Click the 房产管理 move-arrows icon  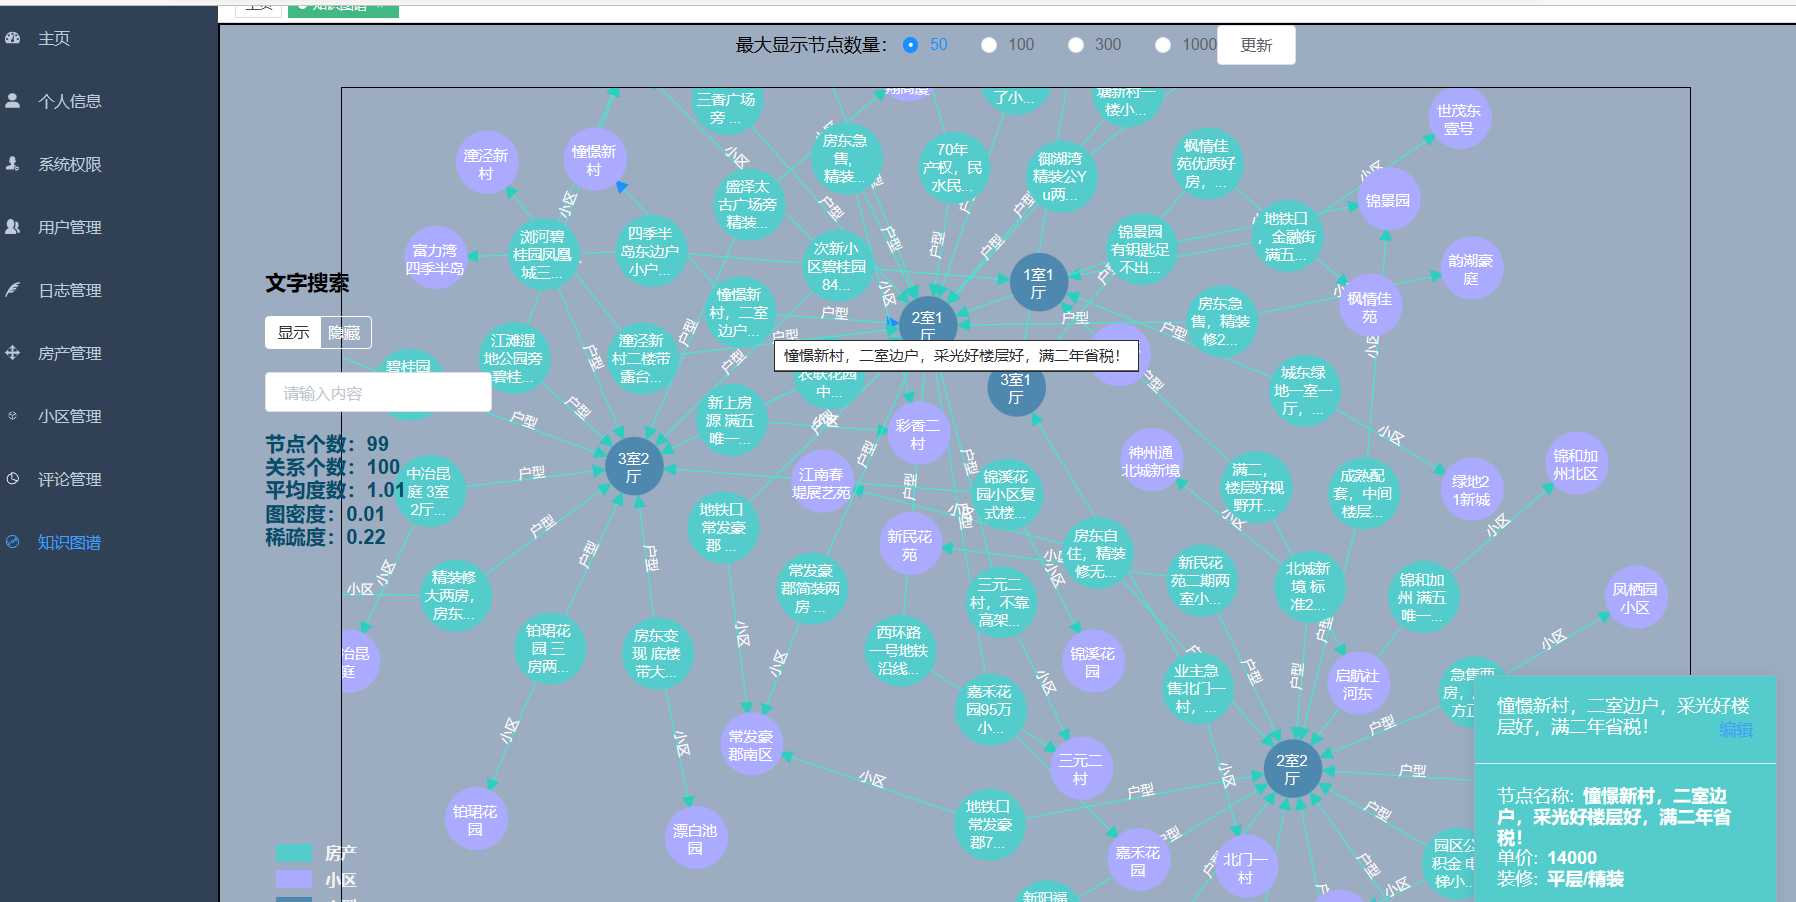point(12,353)
